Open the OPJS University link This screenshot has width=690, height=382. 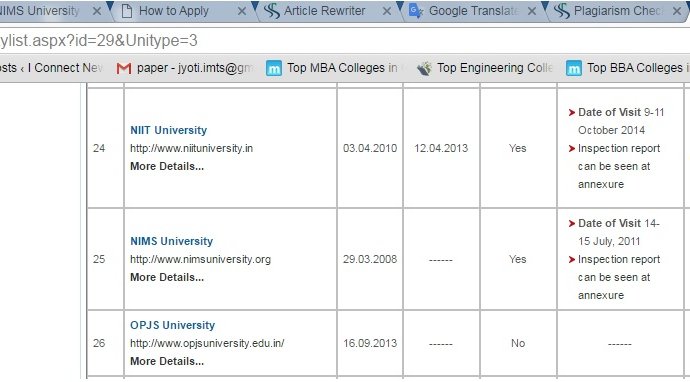(x=172, y=325)
